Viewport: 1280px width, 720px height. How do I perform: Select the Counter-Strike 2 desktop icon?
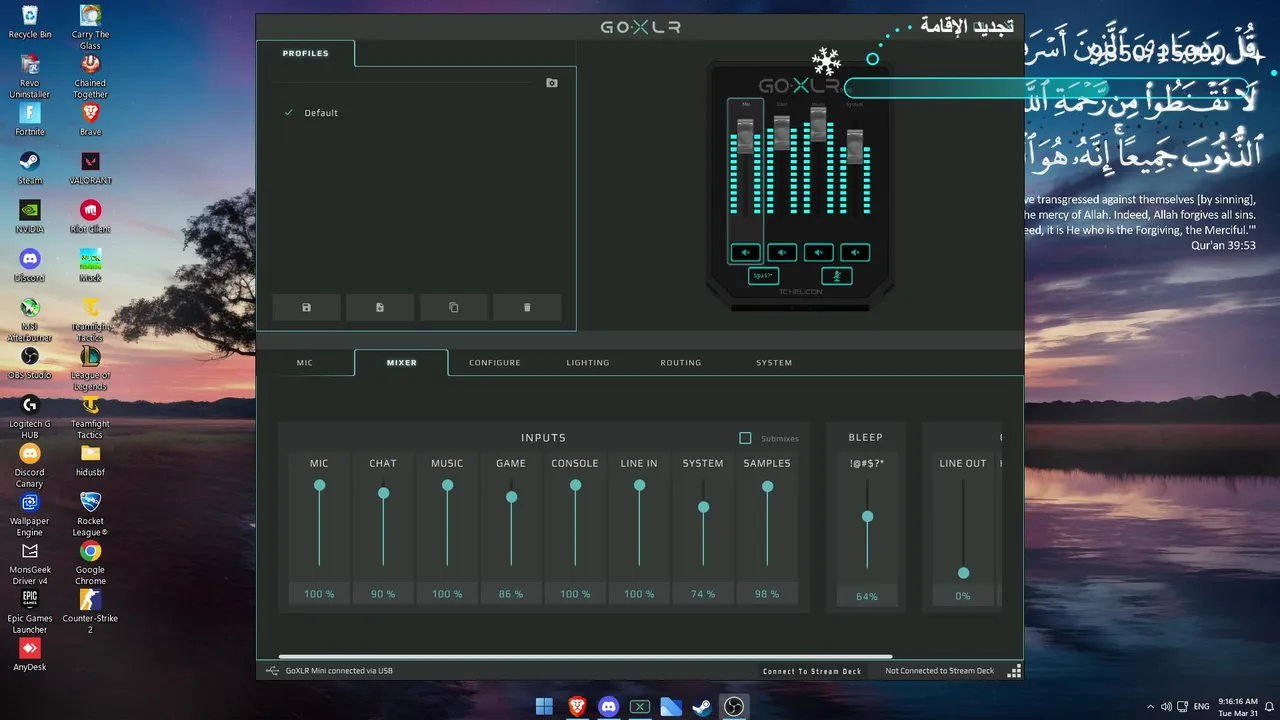(x=90, y=612)
